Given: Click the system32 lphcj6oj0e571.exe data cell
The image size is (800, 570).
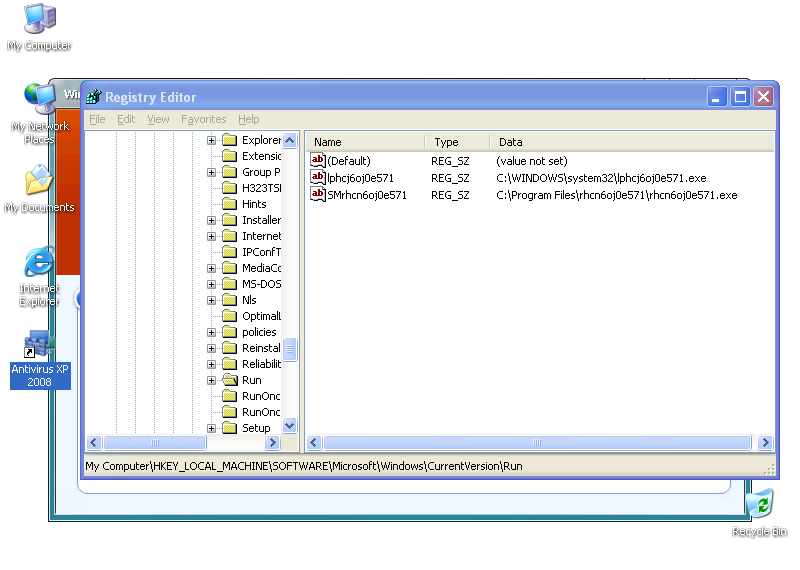Looking at the screenshot, I should pyautogui.click(x=601, y=178).
